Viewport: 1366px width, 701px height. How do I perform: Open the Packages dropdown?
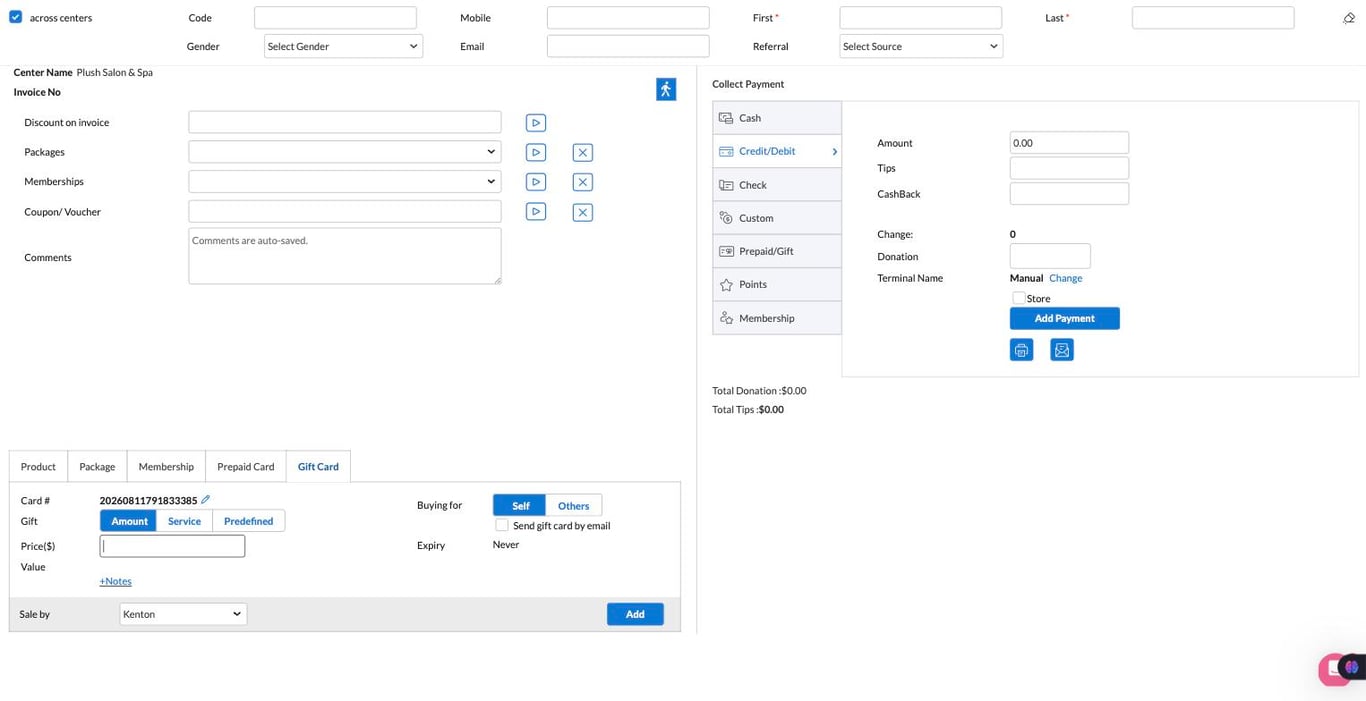(345, 152)
